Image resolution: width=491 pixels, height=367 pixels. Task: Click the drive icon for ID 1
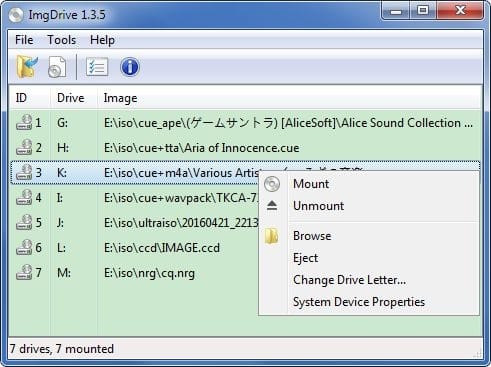pos(24,122)
